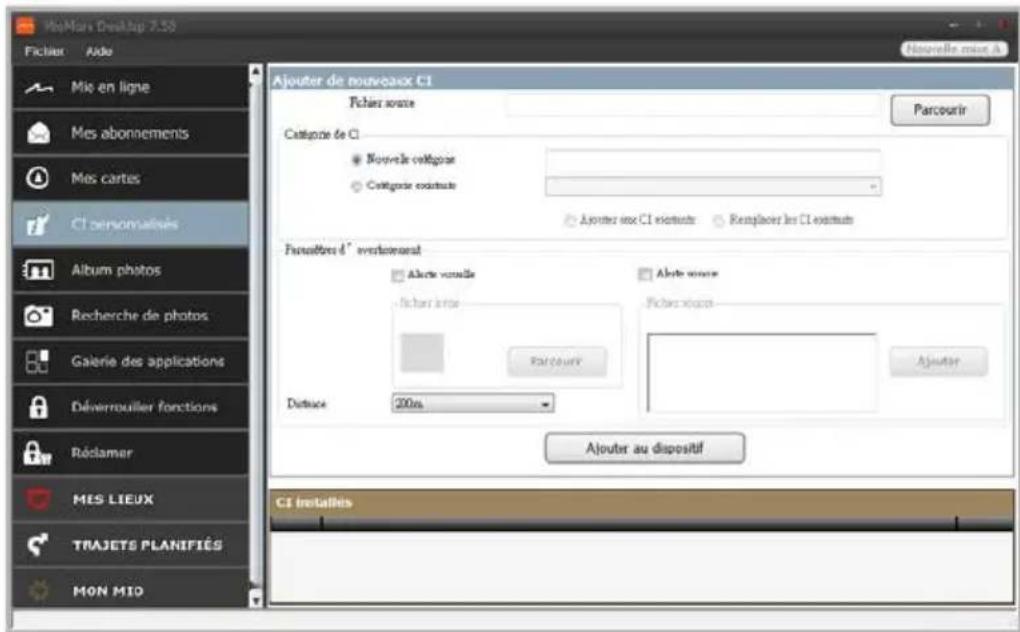Open the Fichier menu
This screenshot has height=632, width=1020.
click(x=44, y=51)
